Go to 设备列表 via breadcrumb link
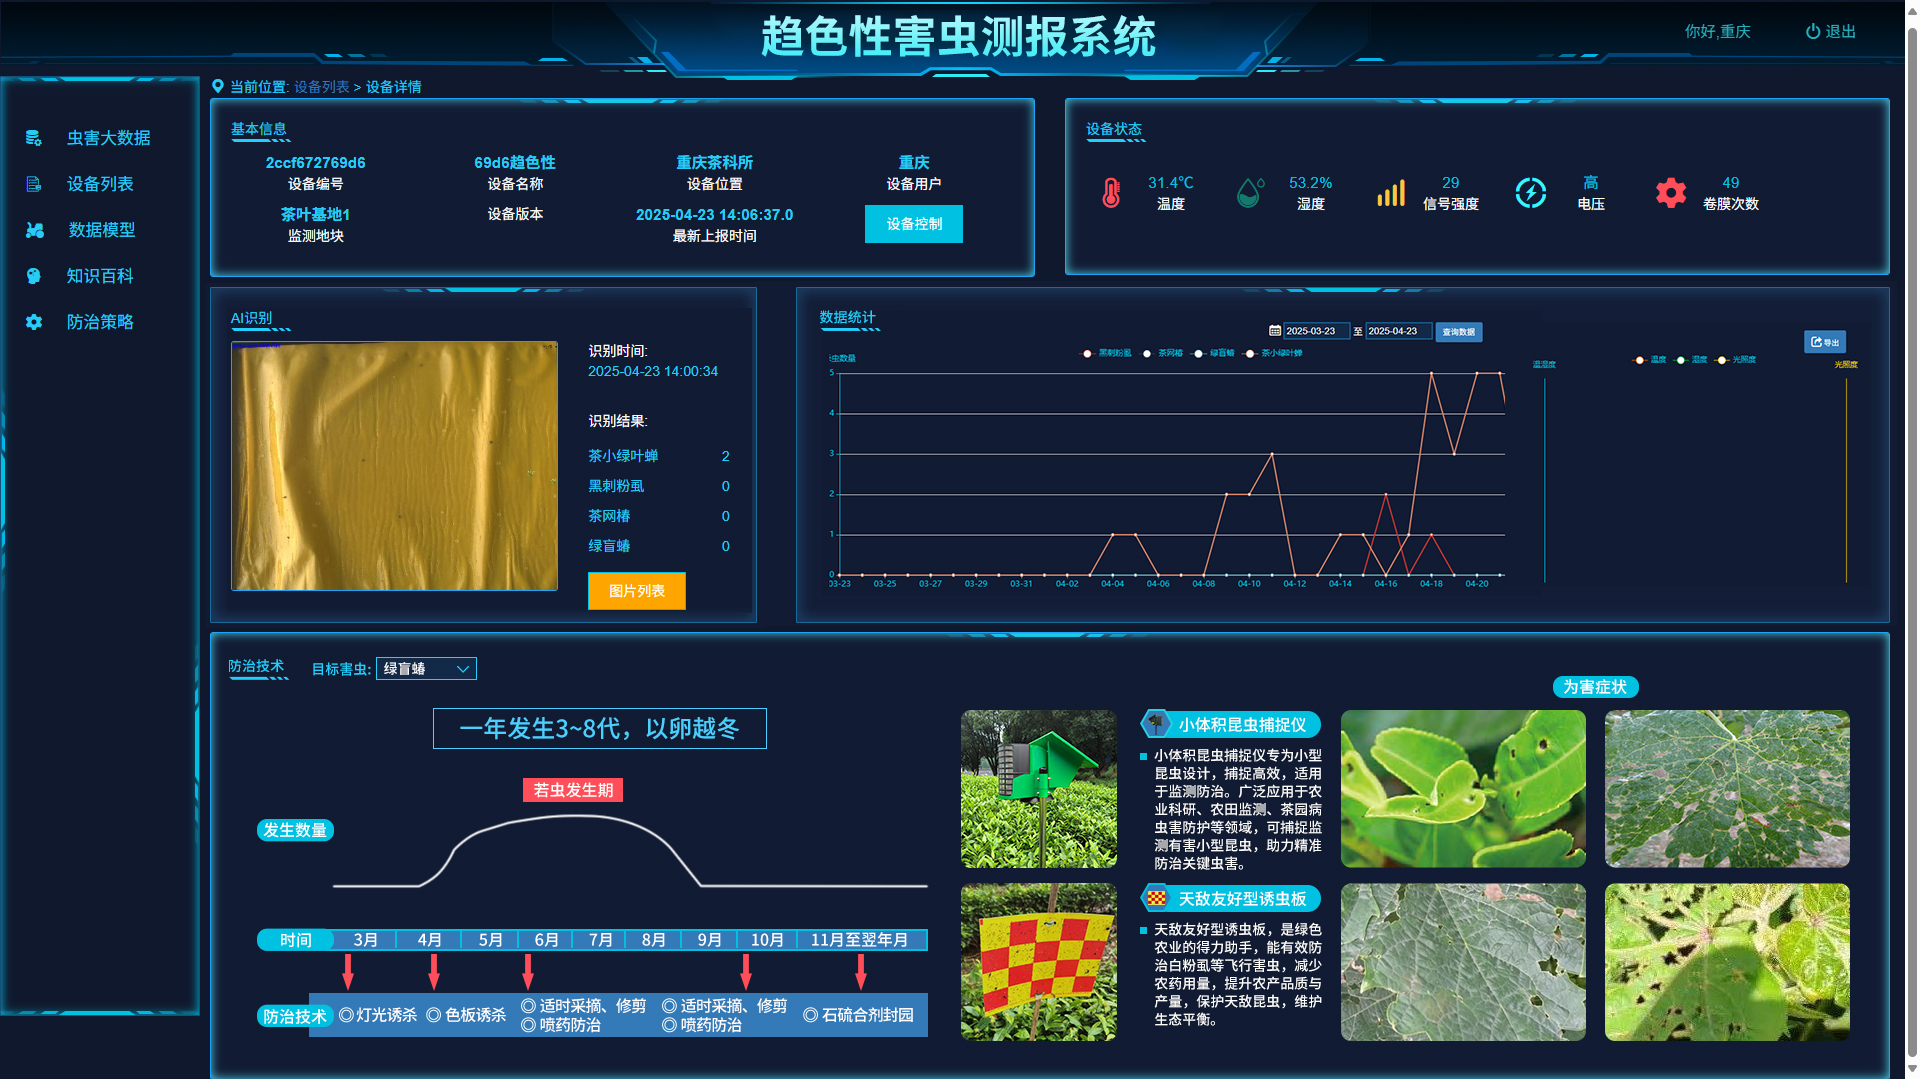 pos(322,87)
